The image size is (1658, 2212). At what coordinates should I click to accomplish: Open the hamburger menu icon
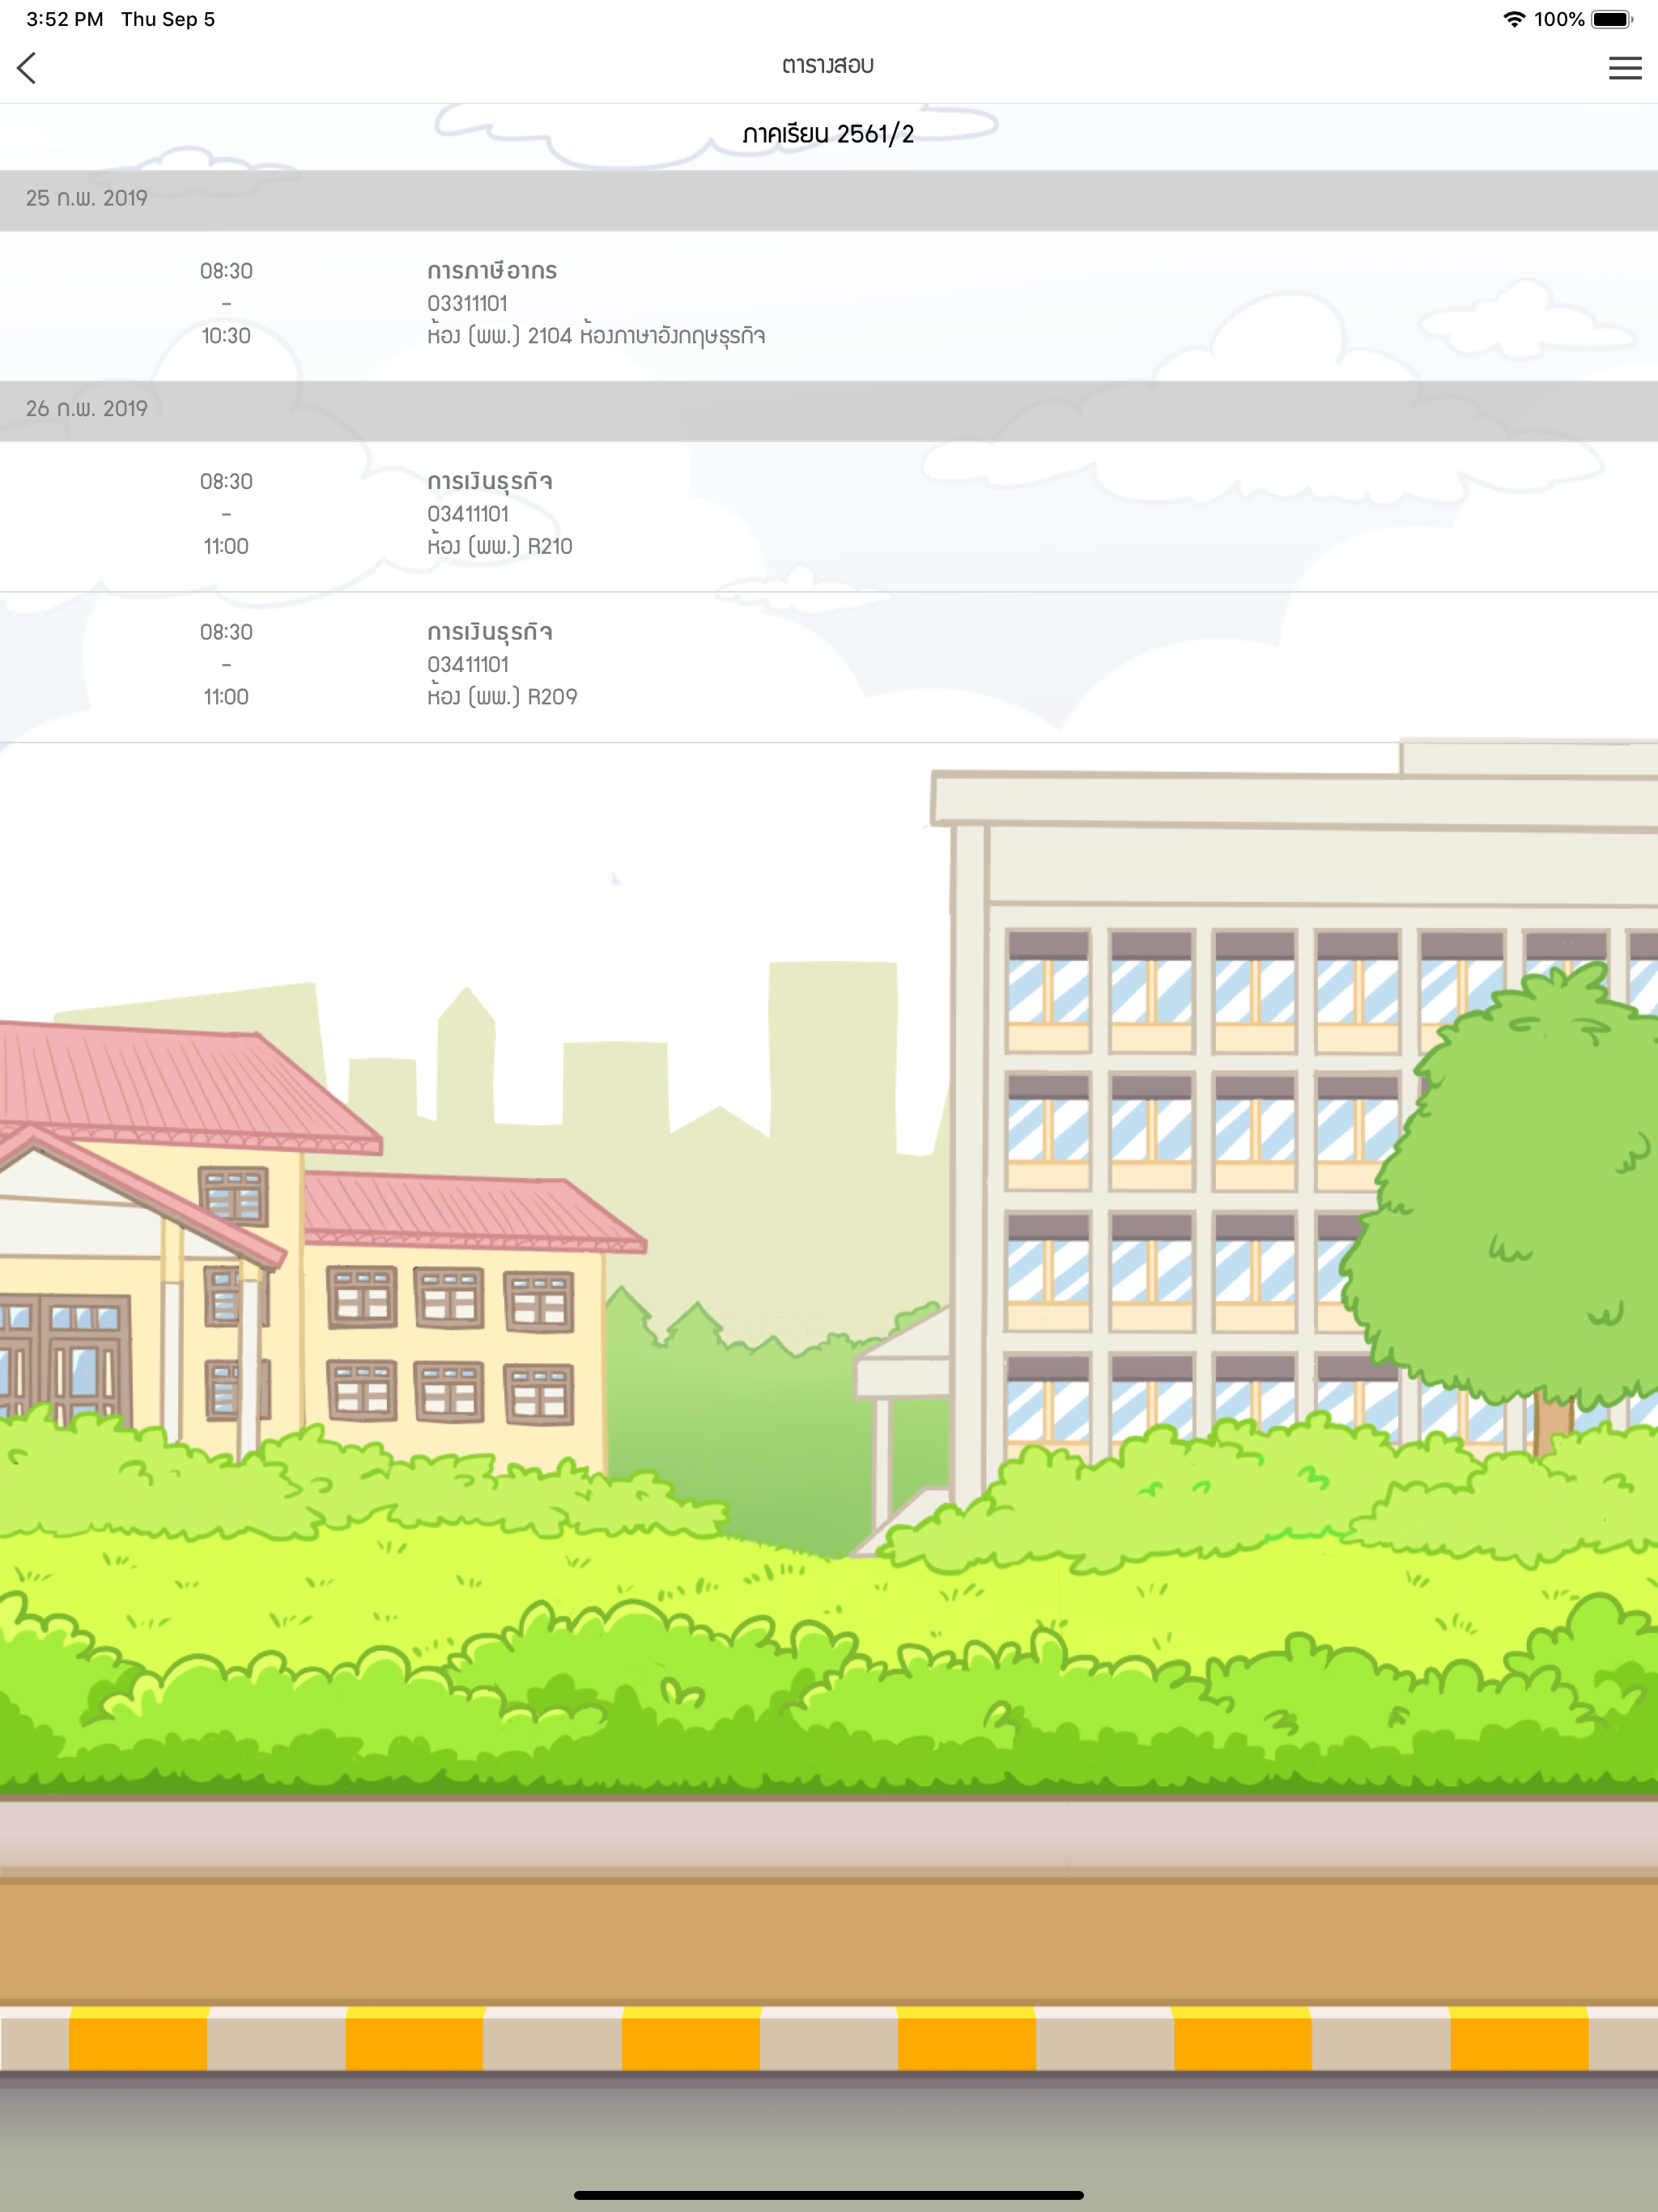[x=1625, y=67]
